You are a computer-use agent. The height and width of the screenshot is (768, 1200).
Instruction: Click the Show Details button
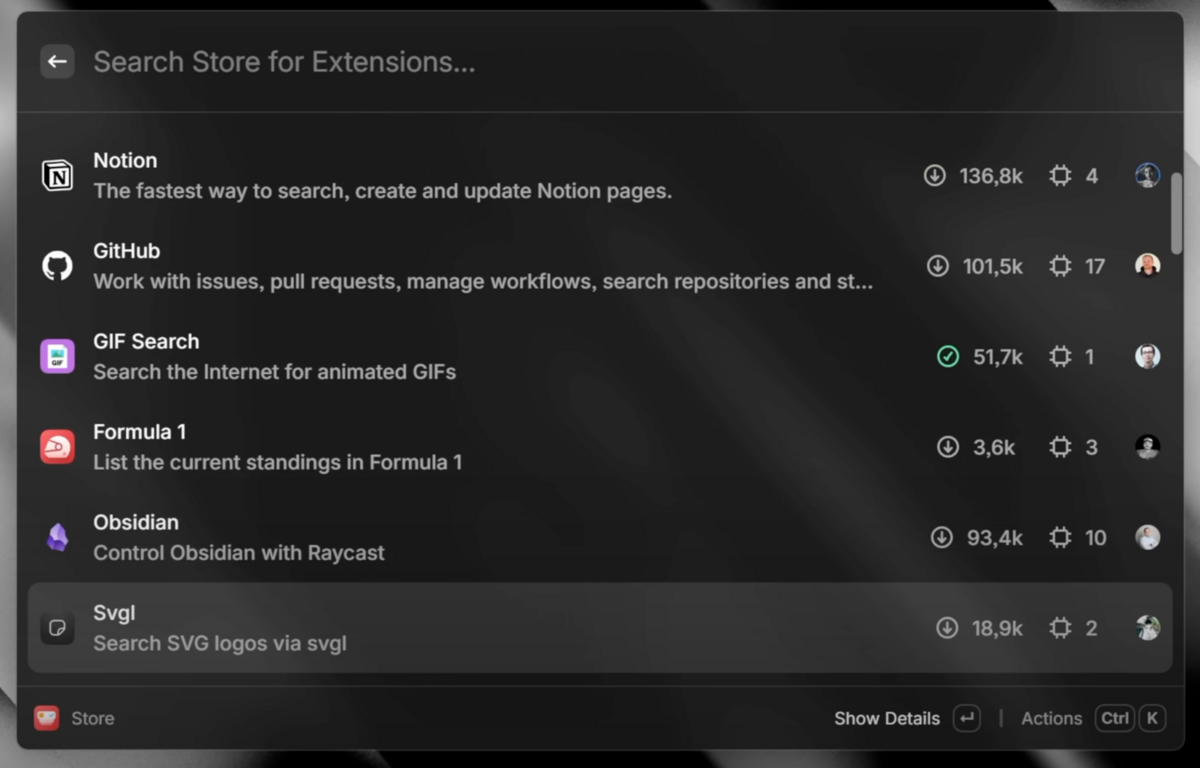coord(887,718)
